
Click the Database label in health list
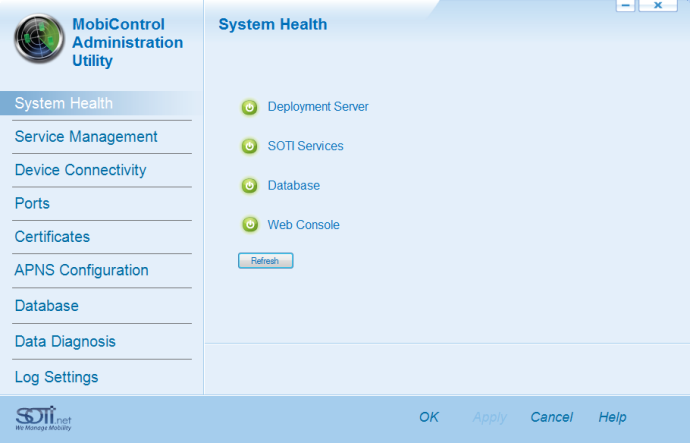(x=294, y=186)
